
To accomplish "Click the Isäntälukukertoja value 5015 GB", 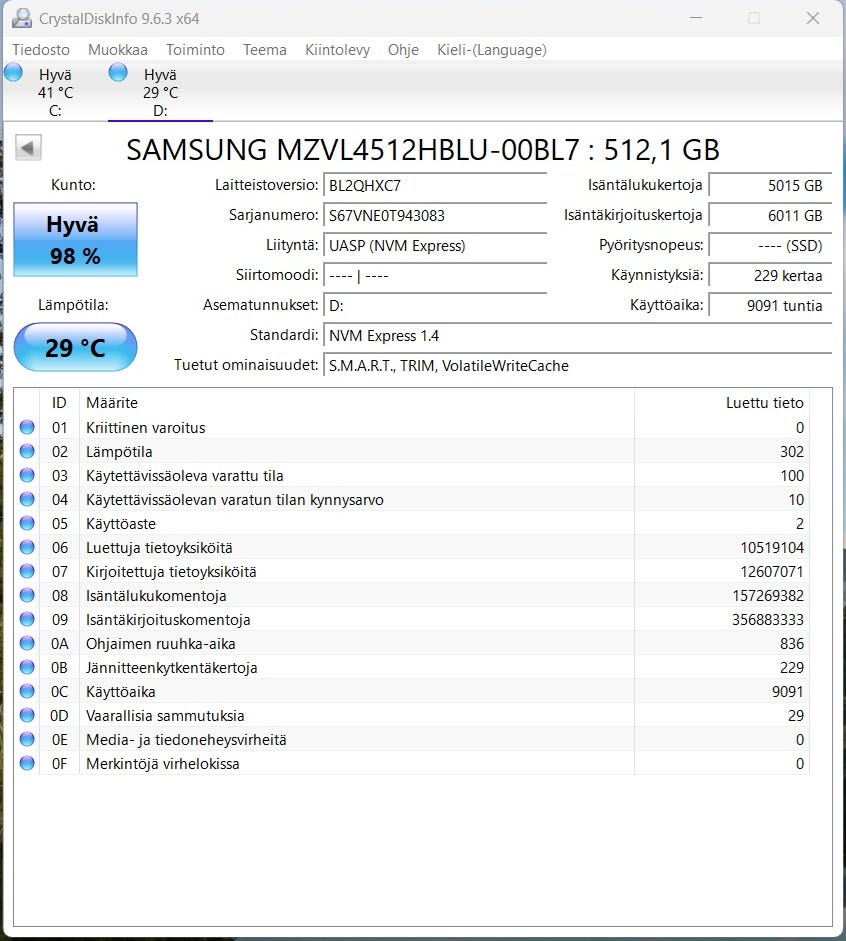I will coord(770,185).
